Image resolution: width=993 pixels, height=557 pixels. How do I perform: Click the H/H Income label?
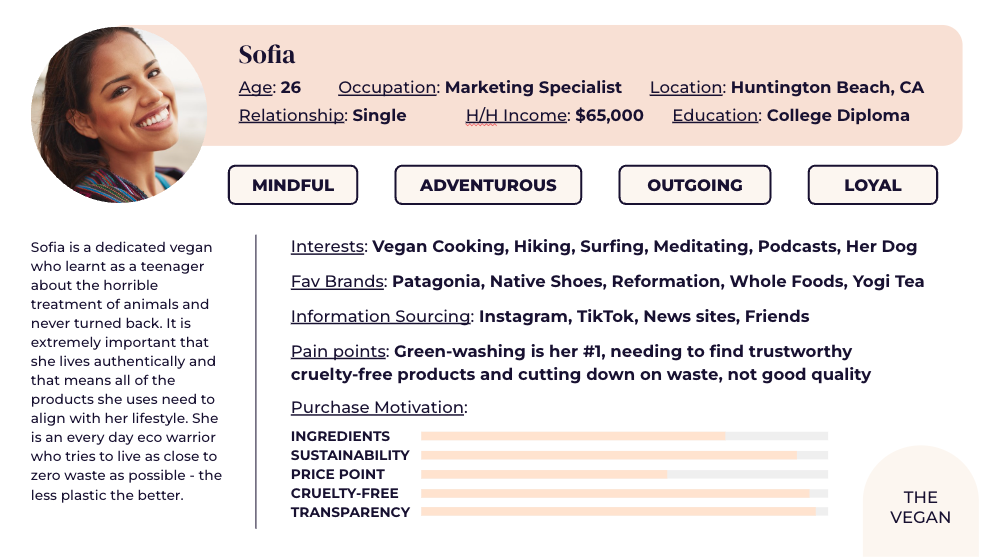[516, 116]
